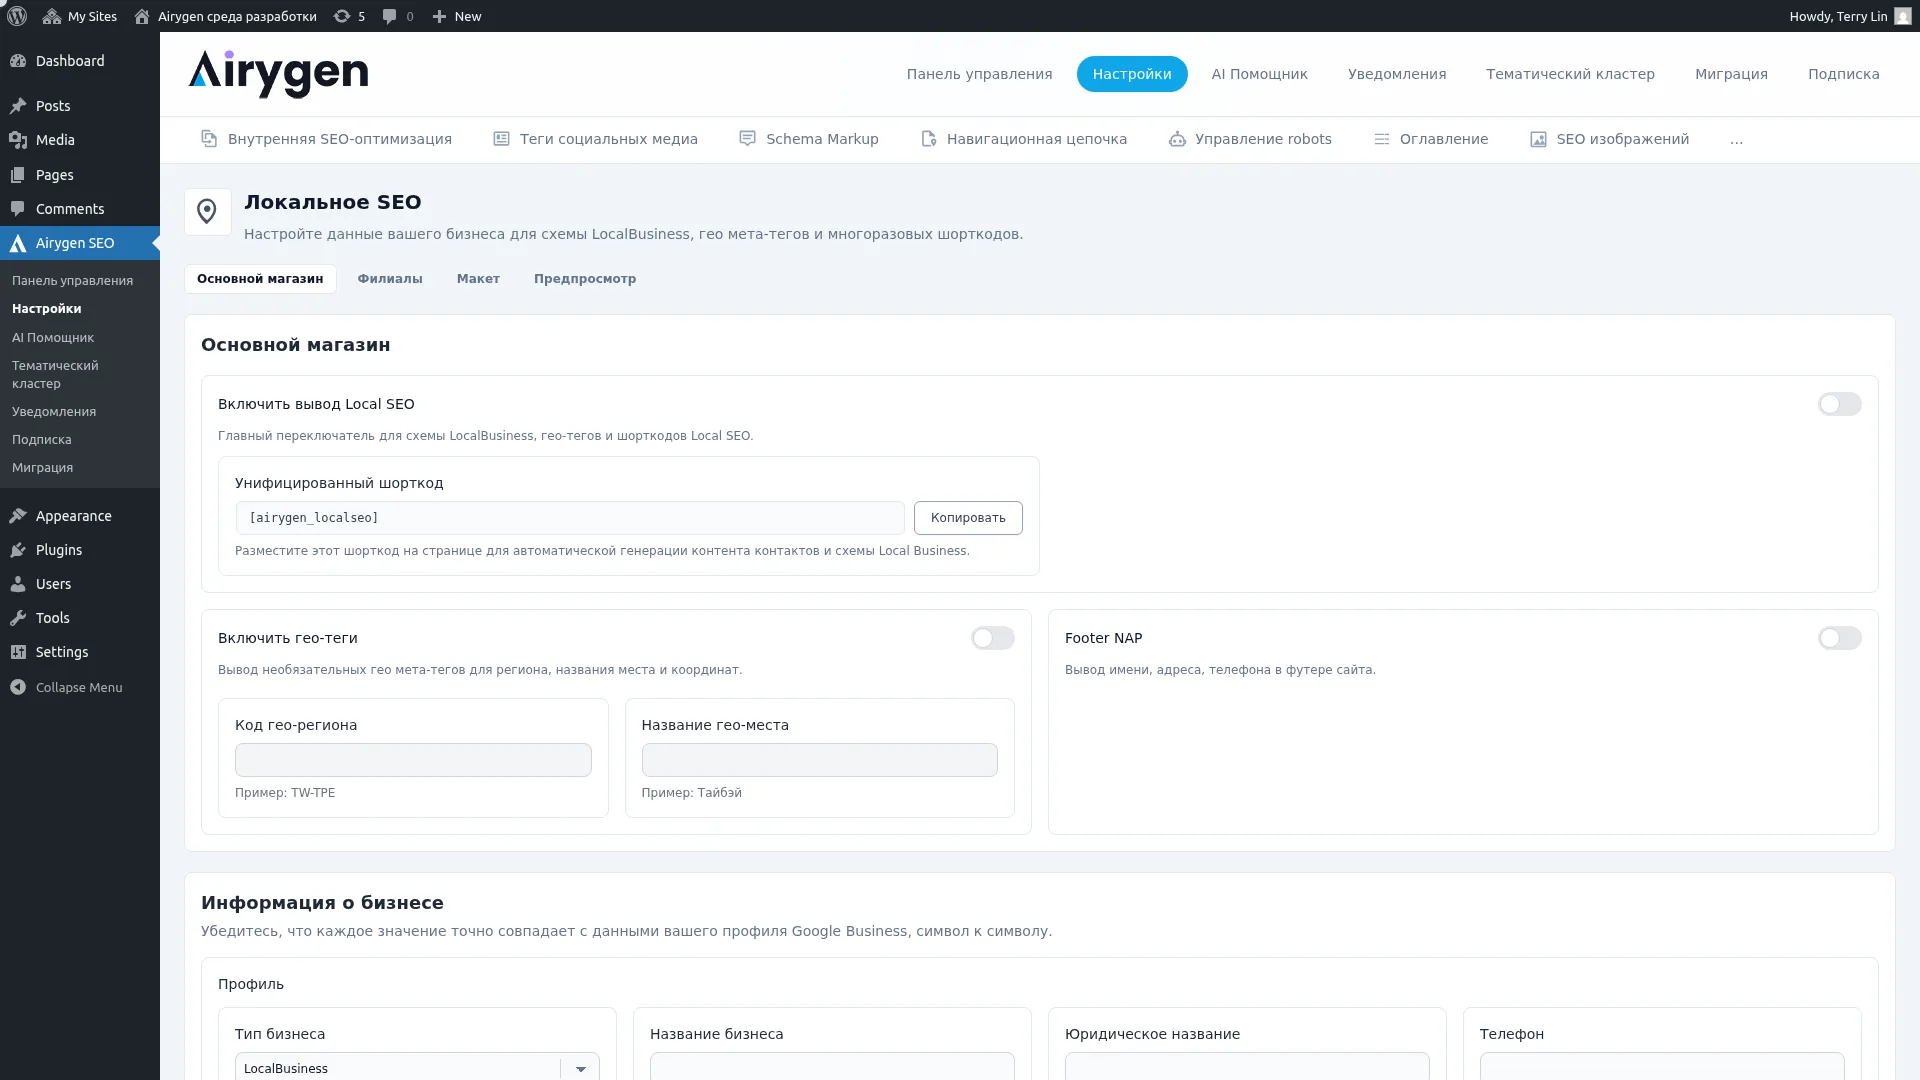
Task: Switch to the Предпросмотр tab
Action: click(585, 279)
